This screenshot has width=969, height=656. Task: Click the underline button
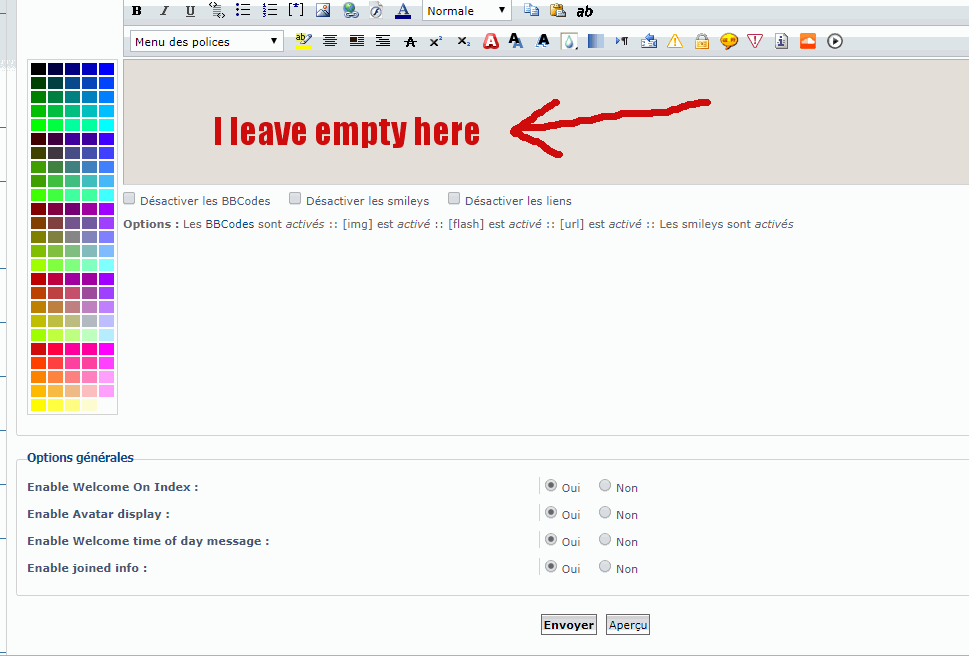(x=190, y=11)
